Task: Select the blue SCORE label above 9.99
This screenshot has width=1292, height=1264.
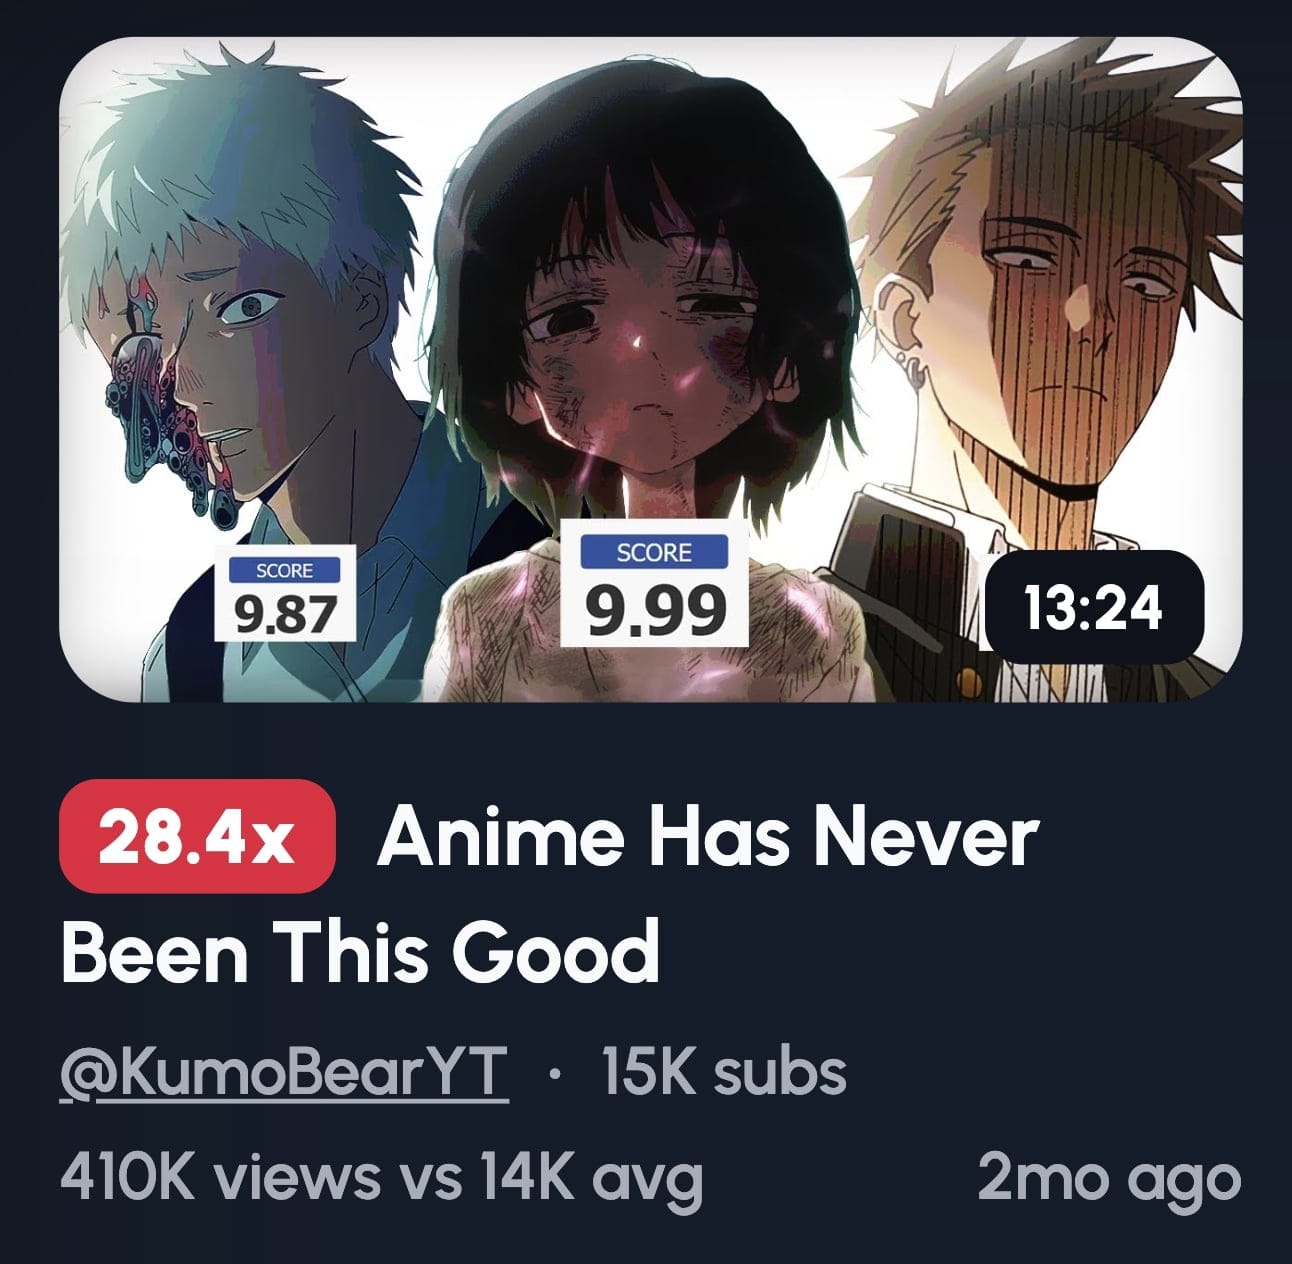Action: point(654,552)
